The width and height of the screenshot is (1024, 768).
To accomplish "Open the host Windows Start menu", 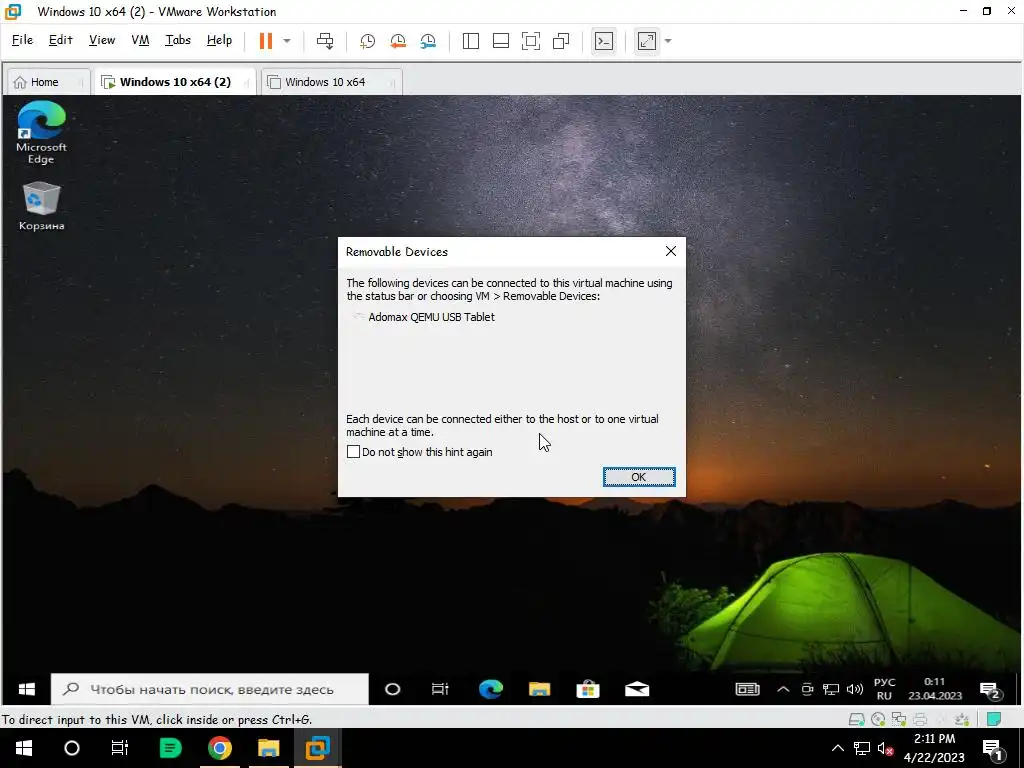I will pyautogui.click(x=24, y=748).
